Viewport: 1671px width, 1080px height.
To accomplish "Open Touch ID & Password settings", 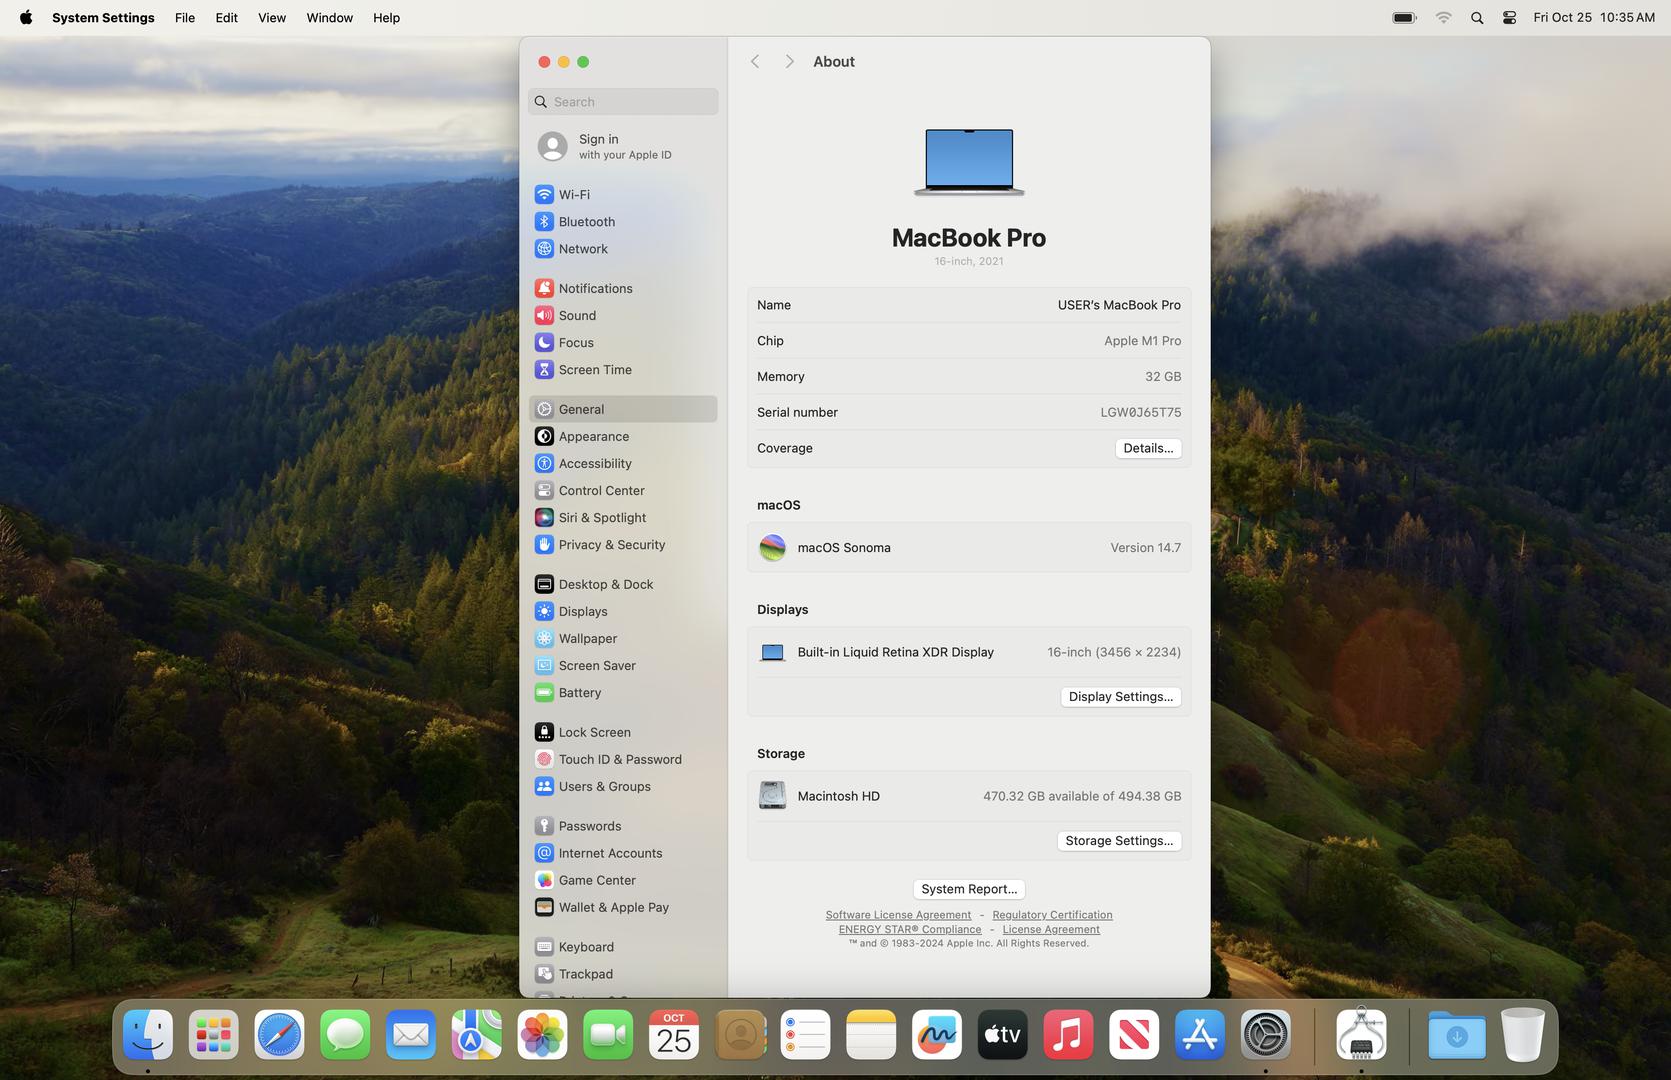I will click(619, 760).
